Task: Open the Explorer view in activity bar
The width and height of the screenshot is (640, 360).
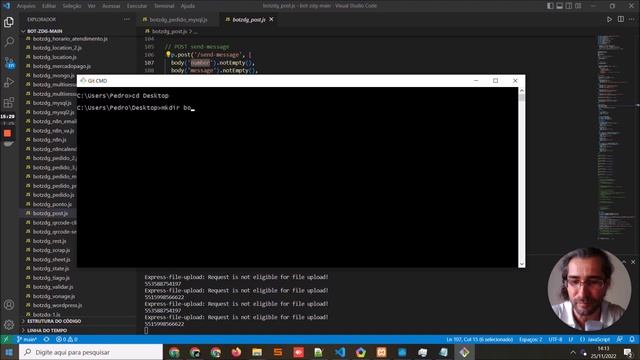Action: pos(9,22)
